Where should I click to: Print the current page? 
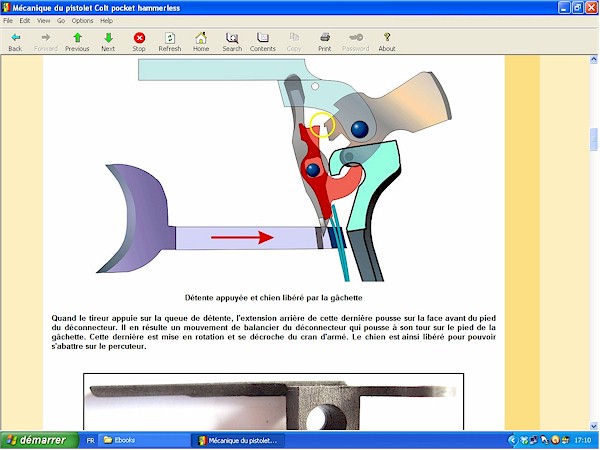click(x=325, y=41)
